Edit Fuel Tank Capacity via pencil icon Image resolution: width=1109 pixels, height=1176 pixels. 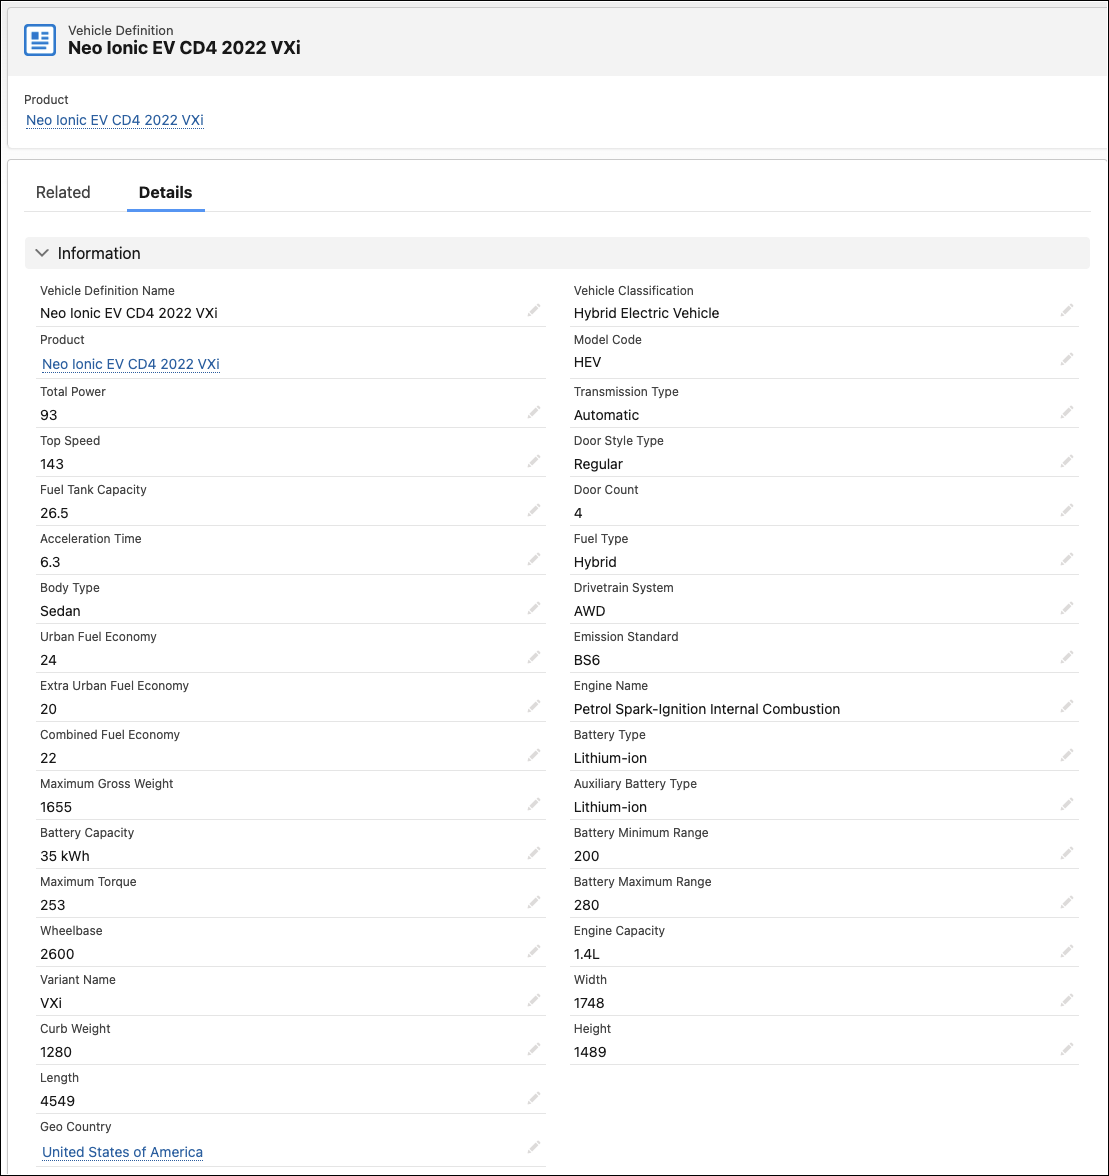pyautogui.click(x=534, y=510)
